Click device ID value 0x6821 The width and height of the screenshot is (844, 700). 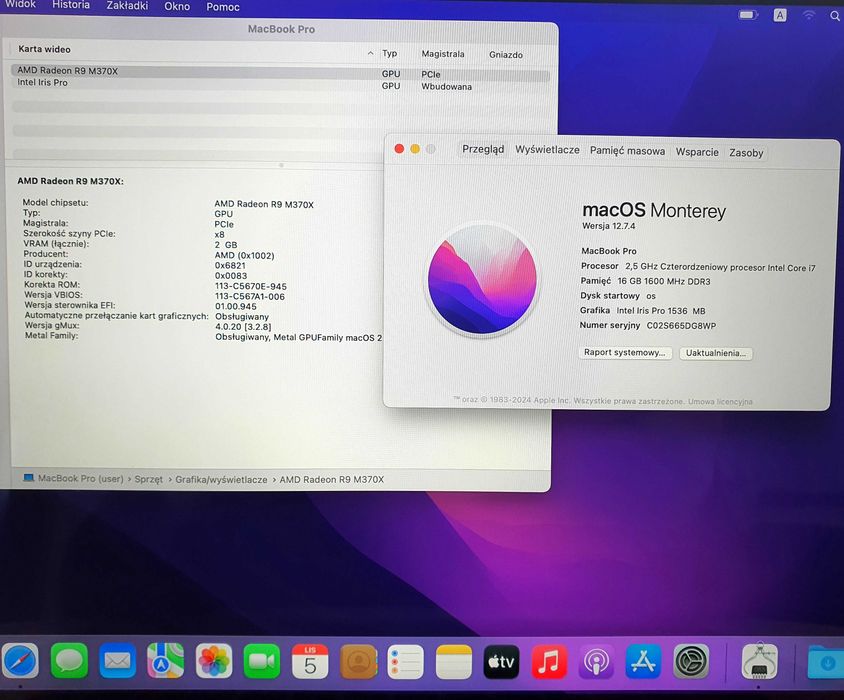(230, 265)
